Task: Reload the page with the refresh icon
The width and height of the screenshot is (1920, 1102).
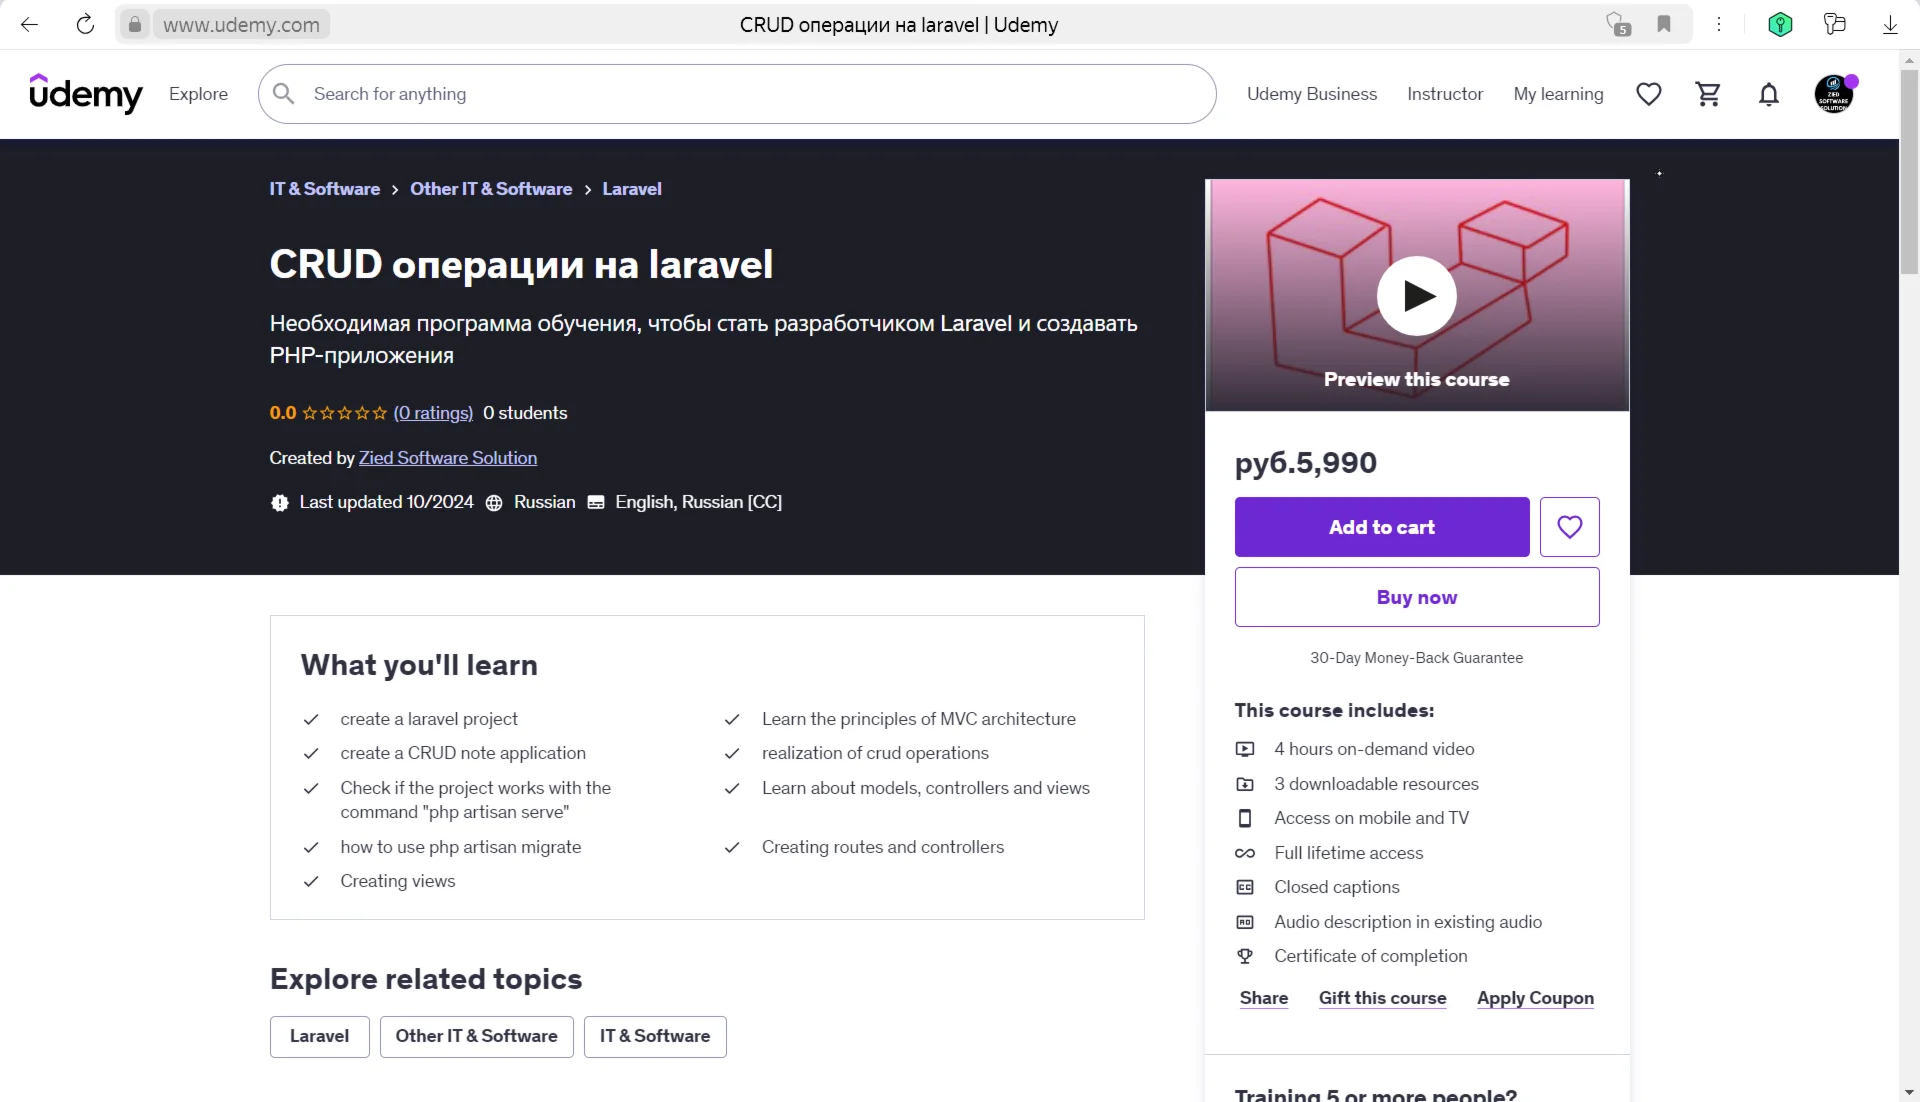Action: [x=85, y=24]
